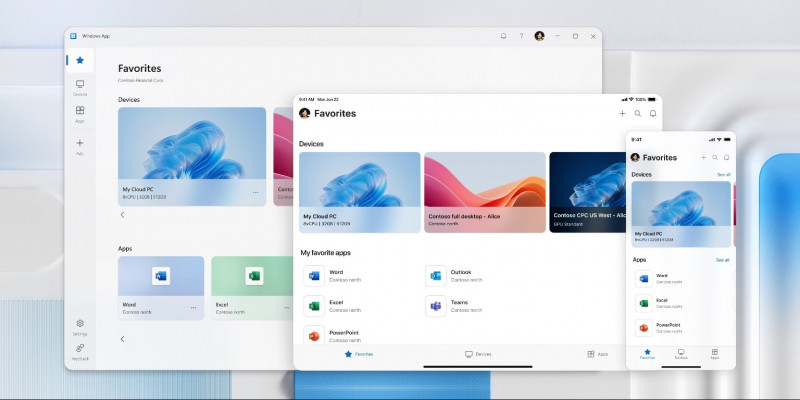Open Contoso full desktop - Alice card on tablet
This screenshot has height=400, width=800.
click(485, 192)
